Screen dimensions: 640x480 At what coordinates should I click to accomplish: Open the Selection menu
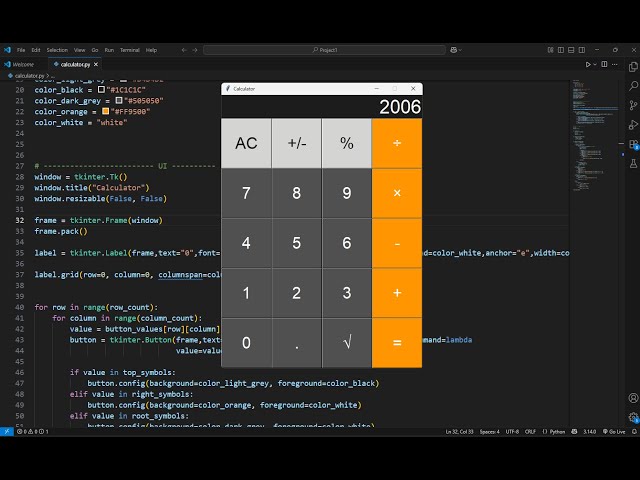tap(57, 50)
